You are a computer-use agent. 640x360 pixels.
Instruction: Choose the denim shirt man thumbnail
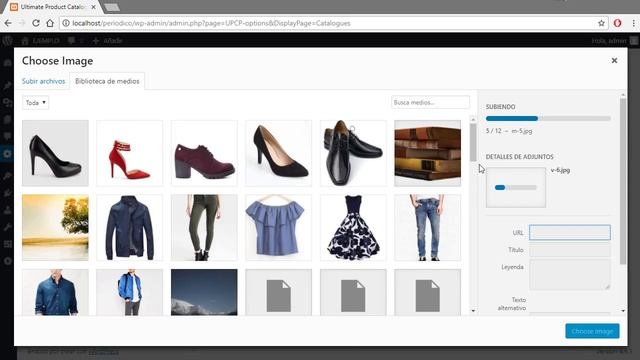tap(55, 292)
